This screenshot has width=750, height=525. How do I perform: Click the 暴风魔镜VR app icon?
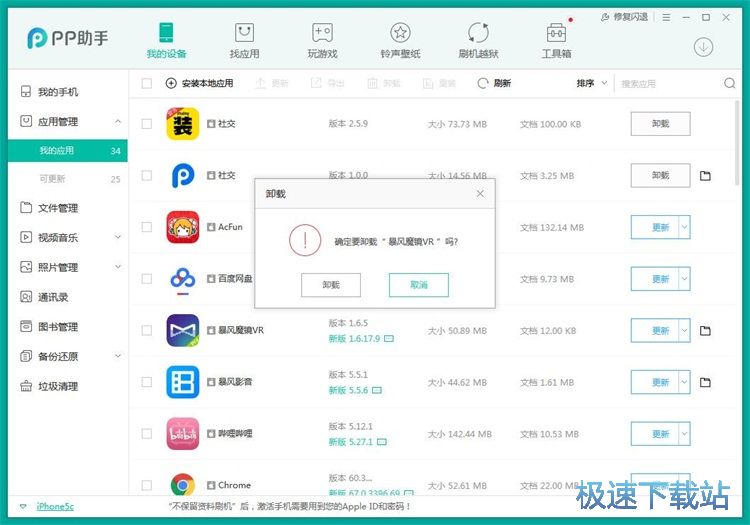click(x=183, y=330)
